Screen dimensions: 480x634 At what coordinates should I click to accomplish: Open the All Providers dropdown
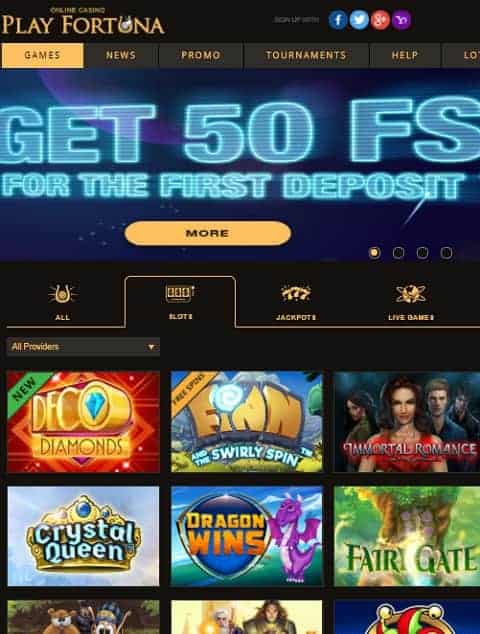pos(83,347)
